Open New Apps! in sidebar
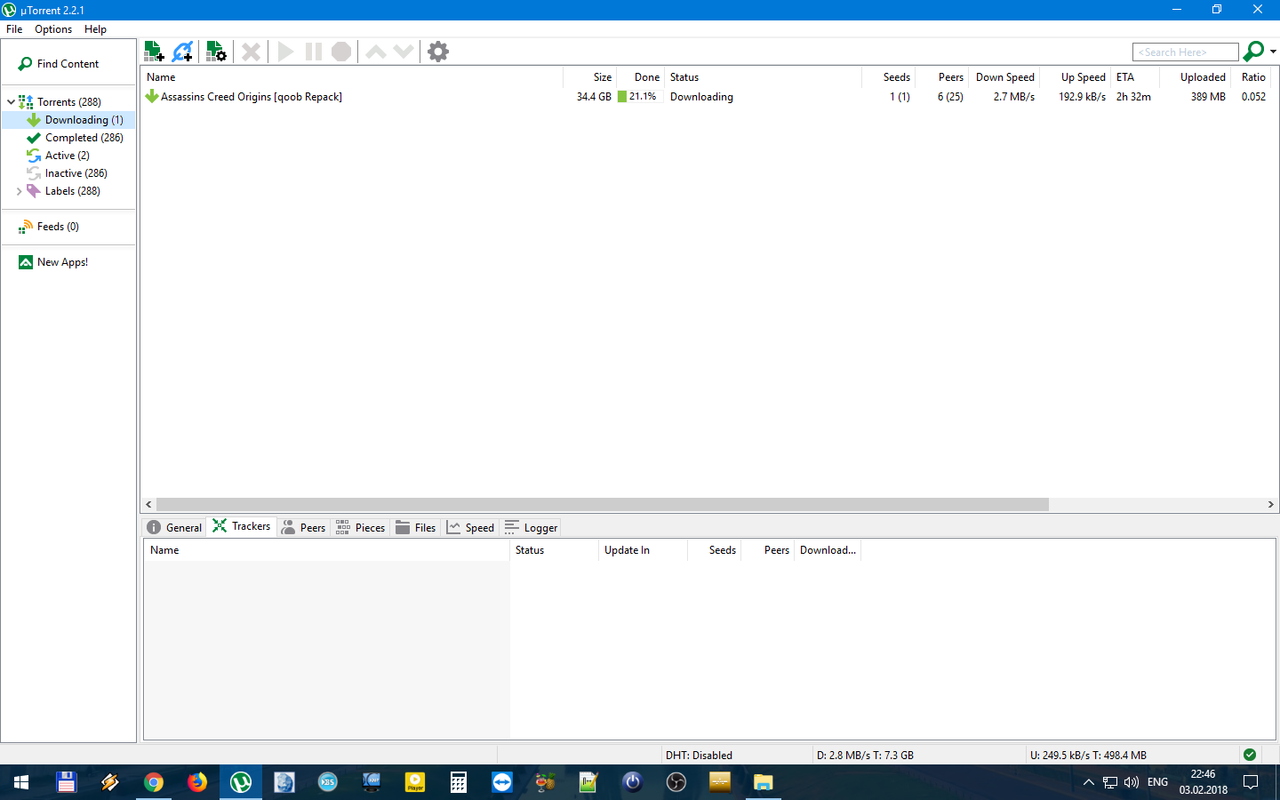1280x800 pixels. (62, 262)
